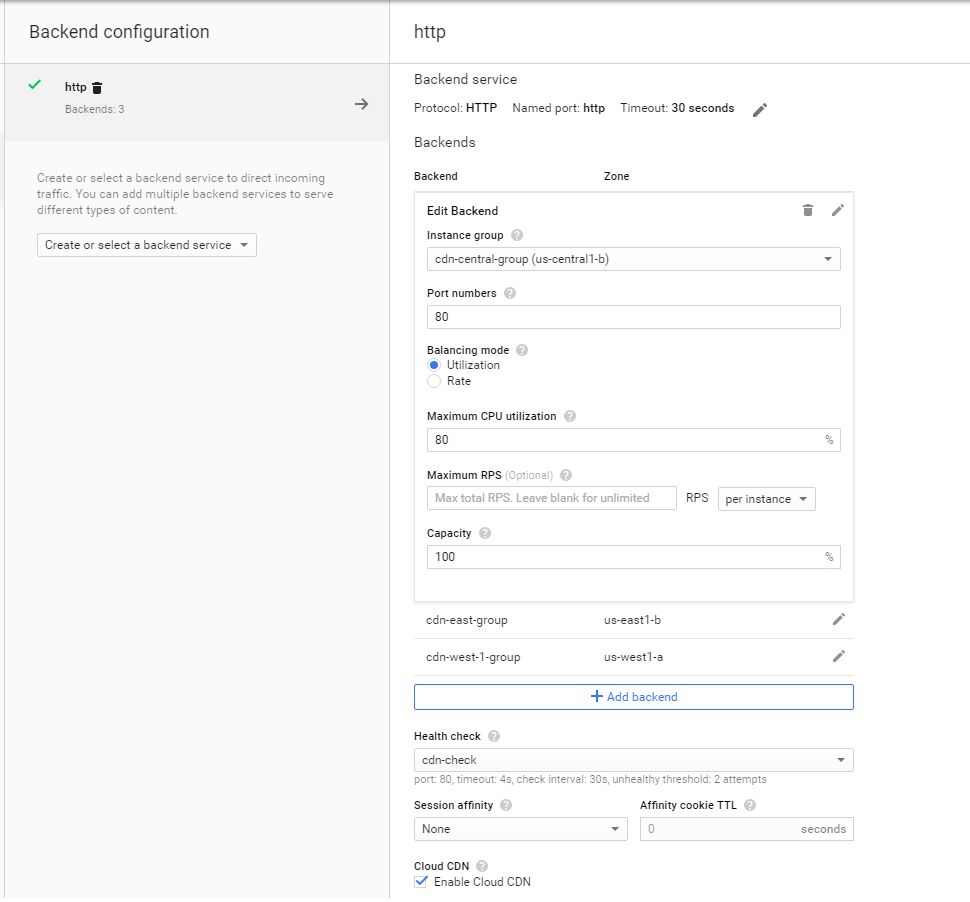Expand the Health check cdn-check dropdown
The image size is (970, 902).
click(633, 760)
